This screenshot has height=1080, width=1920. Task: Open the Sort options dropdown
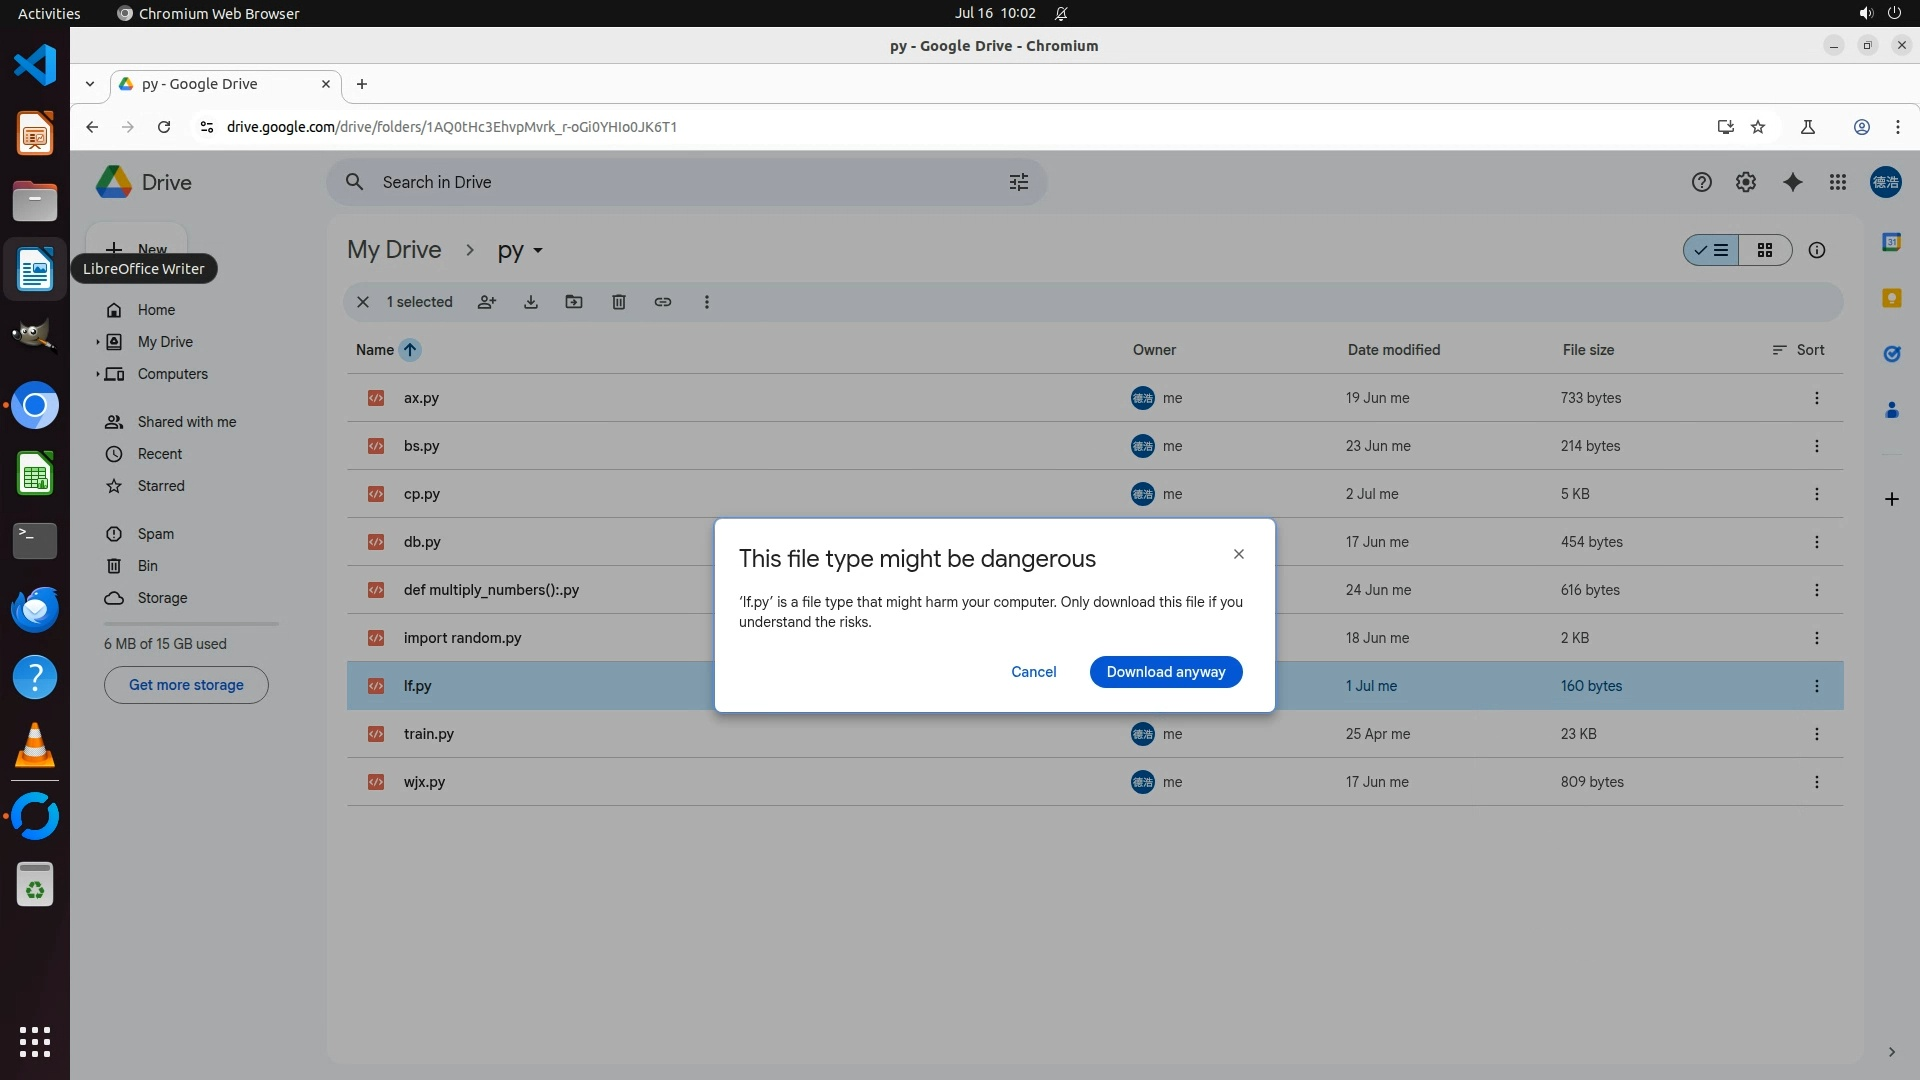pos(1798,350)
